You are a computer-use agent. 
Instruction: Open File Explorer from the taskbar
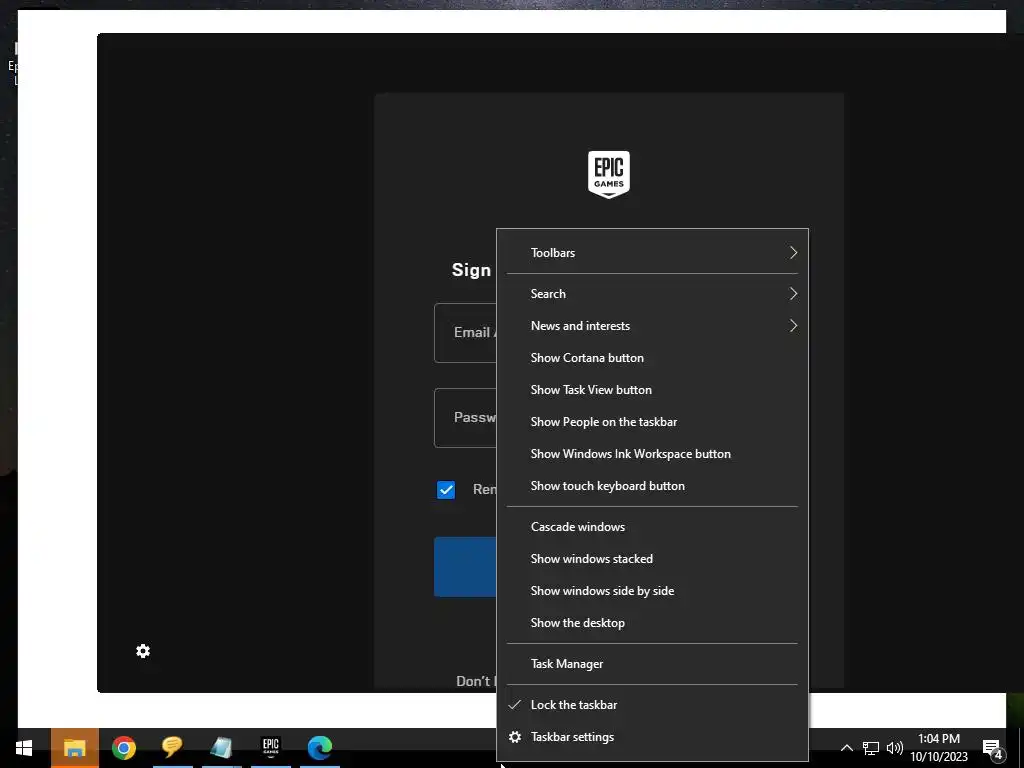click(74, 748)
